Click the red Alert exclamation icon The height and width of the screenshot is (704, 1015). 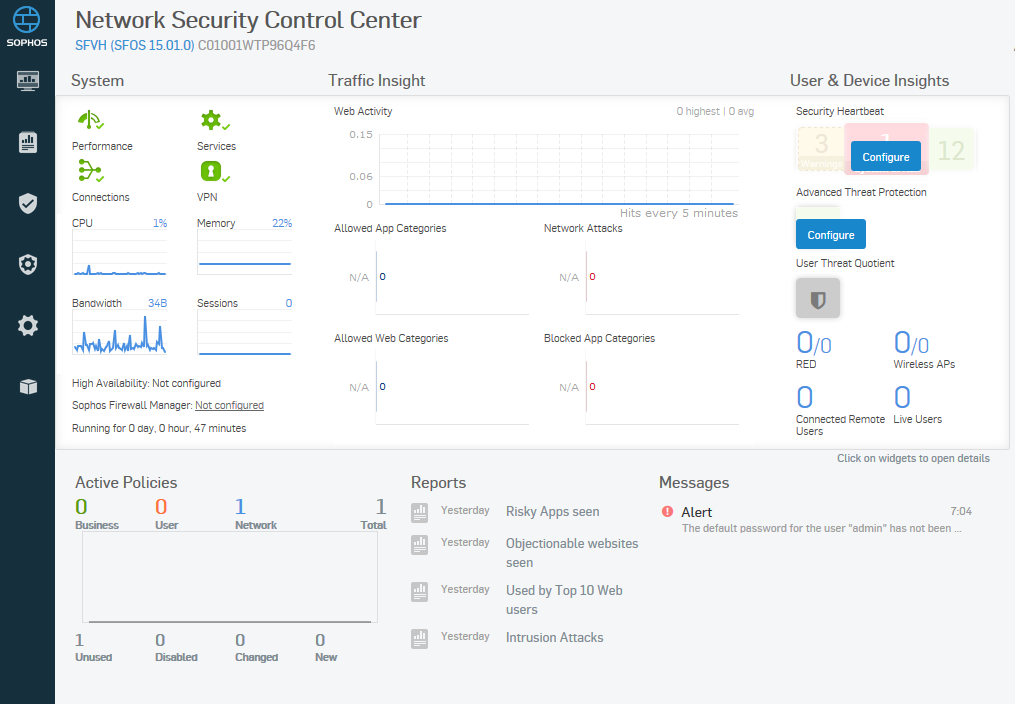667,511
